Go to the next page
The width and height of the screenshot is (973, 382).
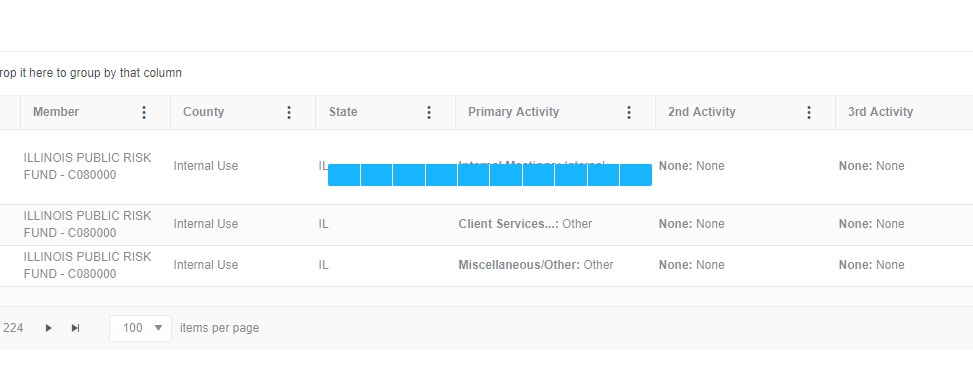point(48,328)
